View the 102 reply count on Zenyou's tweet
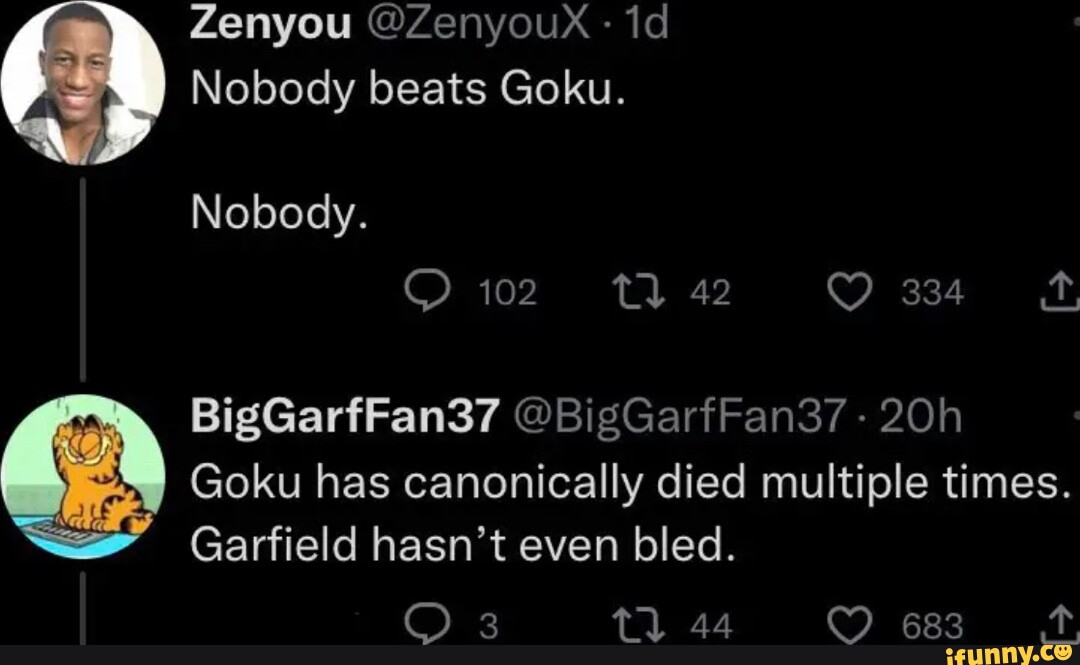The image size is (1080, 665). 508,291
